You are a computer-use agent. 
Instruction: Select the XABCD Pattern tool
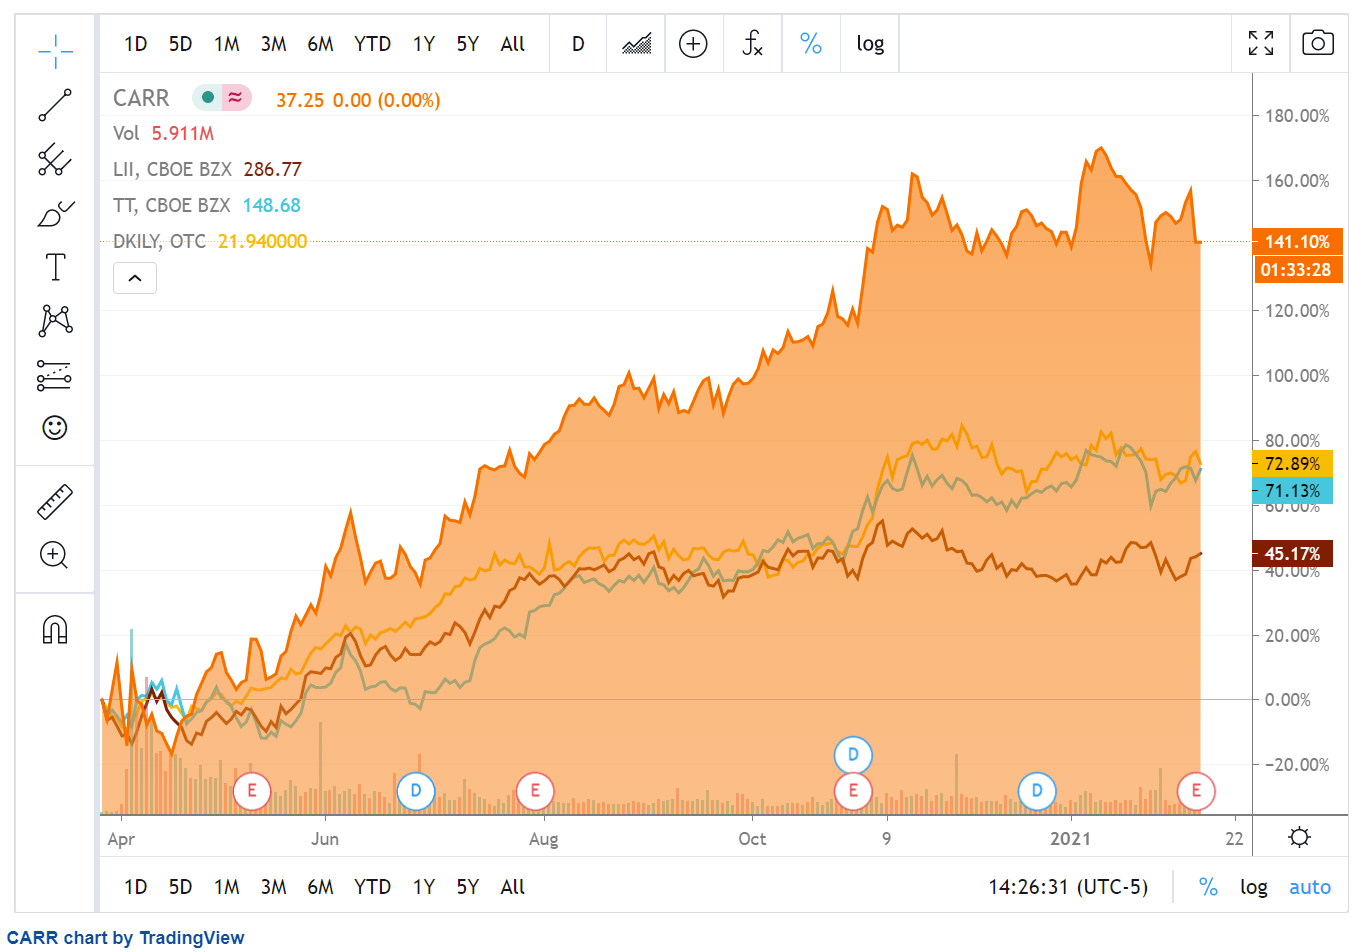click(55, 320)
